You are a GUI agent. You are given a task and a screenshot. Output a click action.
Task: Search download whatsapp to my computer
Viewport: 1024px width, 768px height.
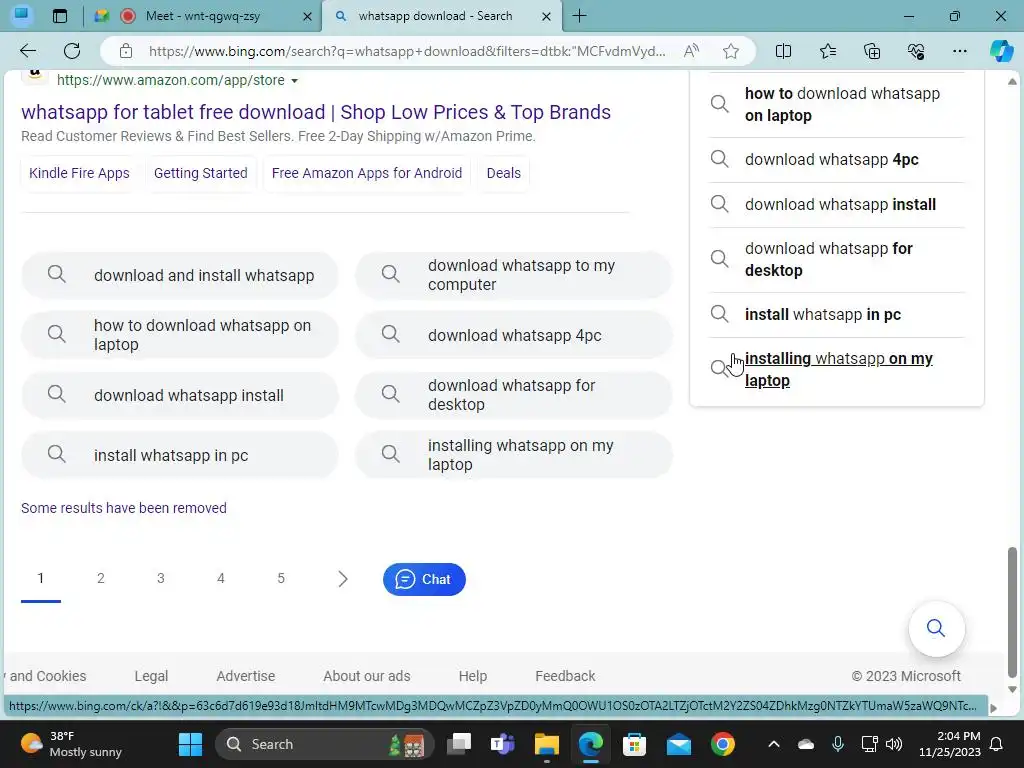coord(514,276)
